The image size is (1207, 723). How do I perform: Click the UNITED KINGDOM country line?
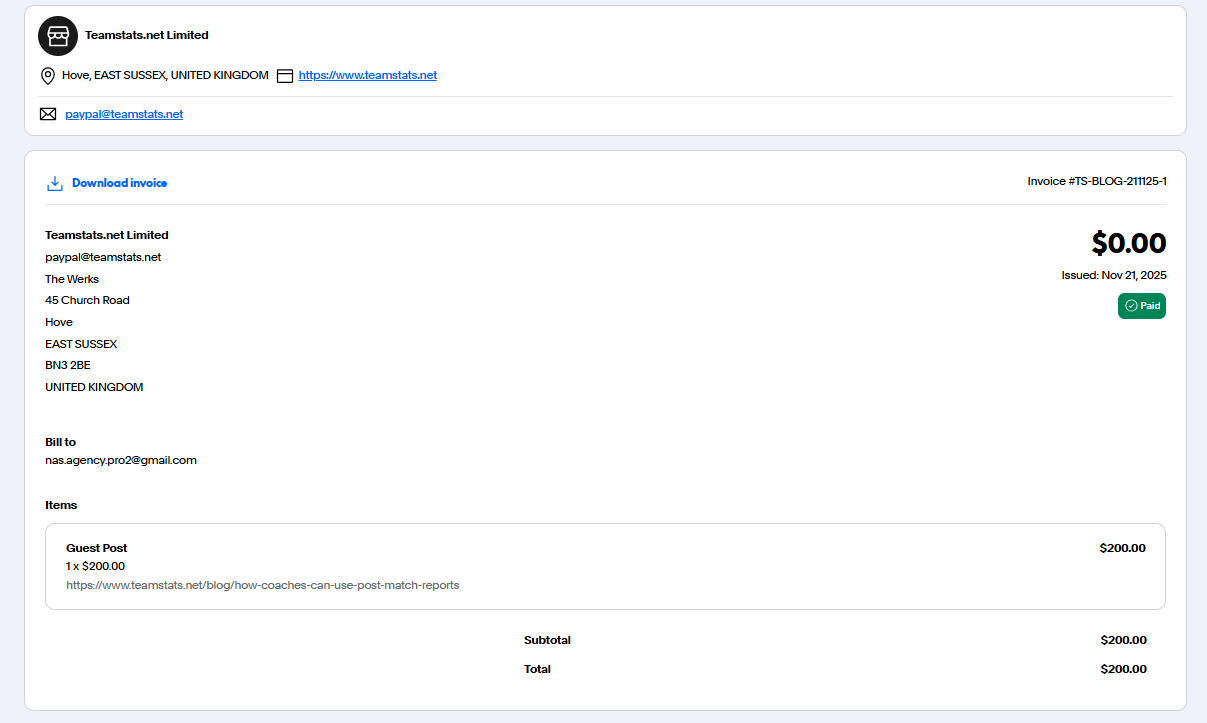click(94, 387)
